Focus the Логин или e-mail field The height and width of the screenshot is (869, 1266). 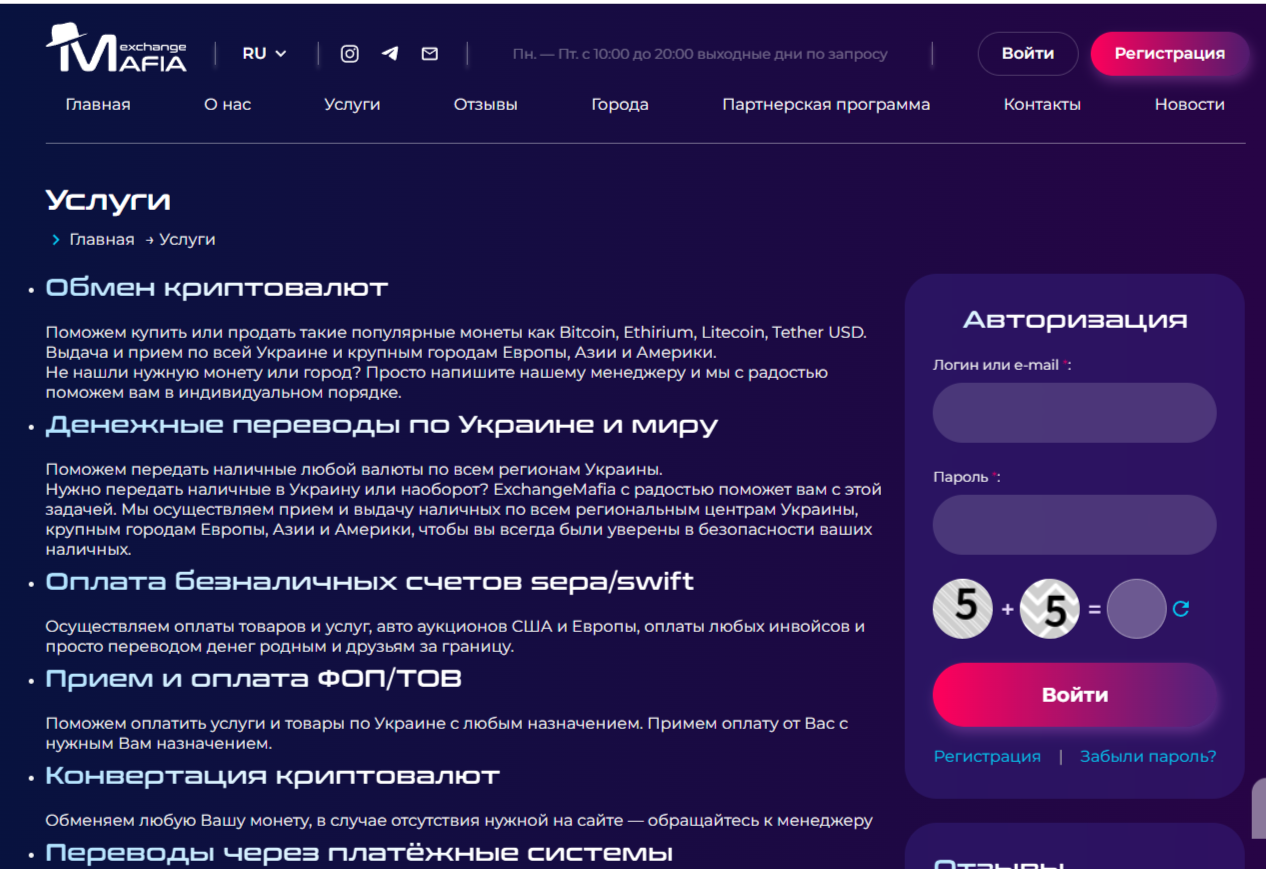[x=1075, y=413]
